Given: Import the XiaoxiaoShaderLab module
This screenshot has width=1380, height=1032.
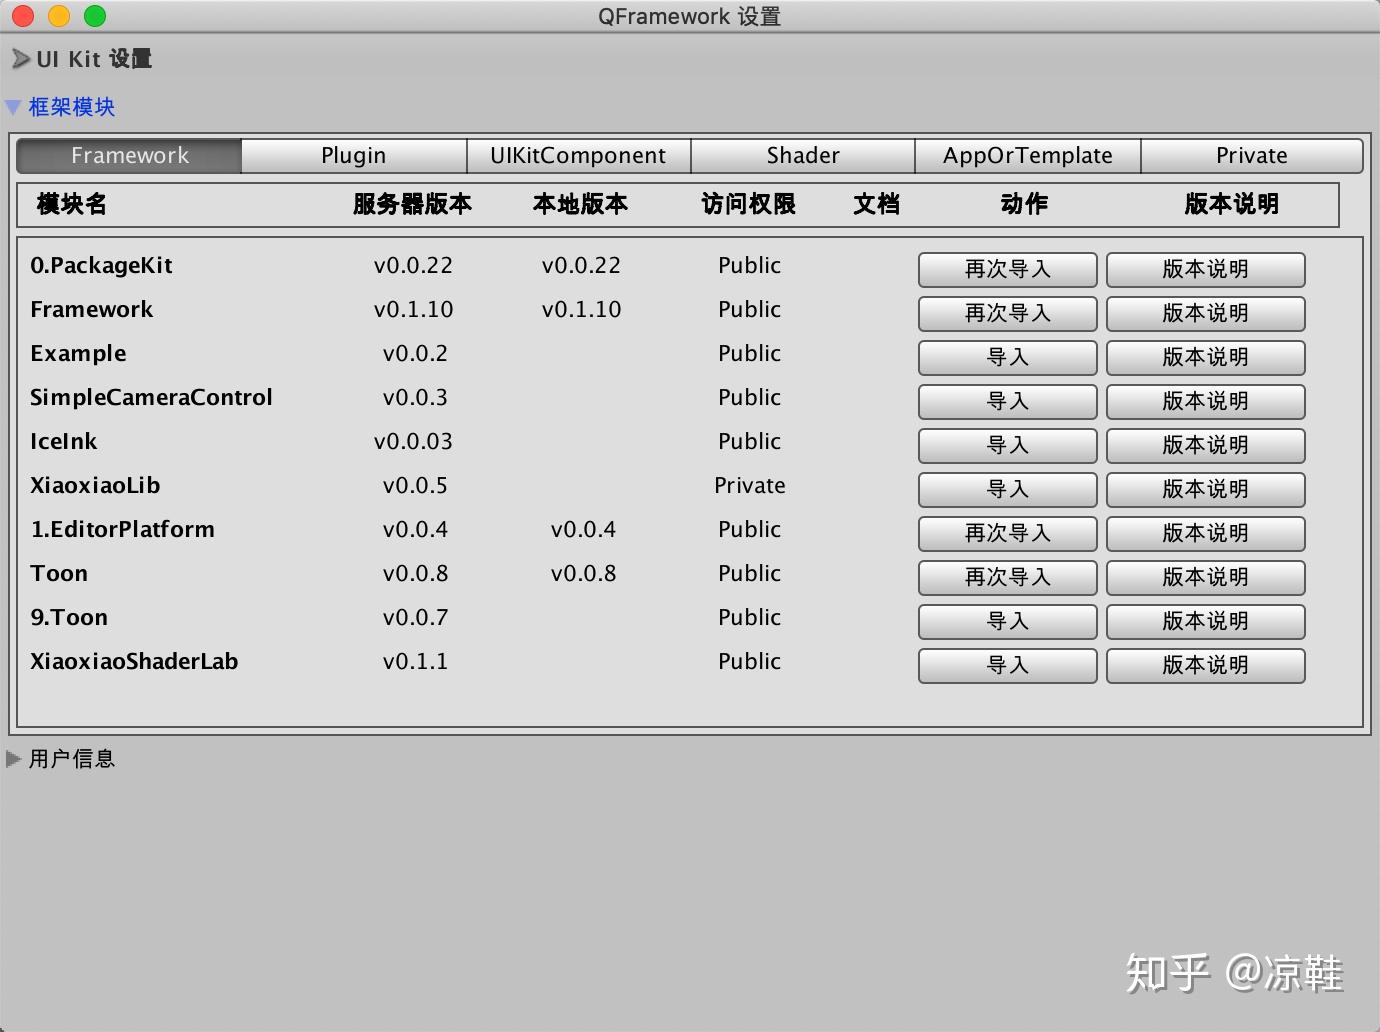Looking at the screenshot, I should pyautogui.click(x=1007, y=665).
